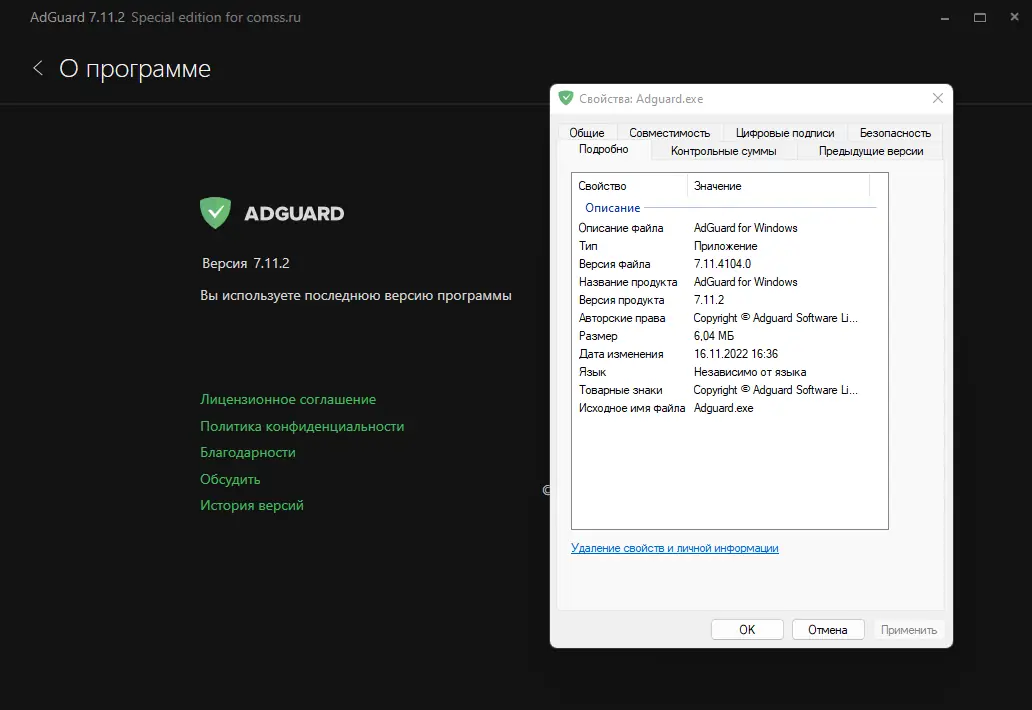Viewport: 1032px width, 710px height.
Task: Click the Свойство column header
Action: 630,186
